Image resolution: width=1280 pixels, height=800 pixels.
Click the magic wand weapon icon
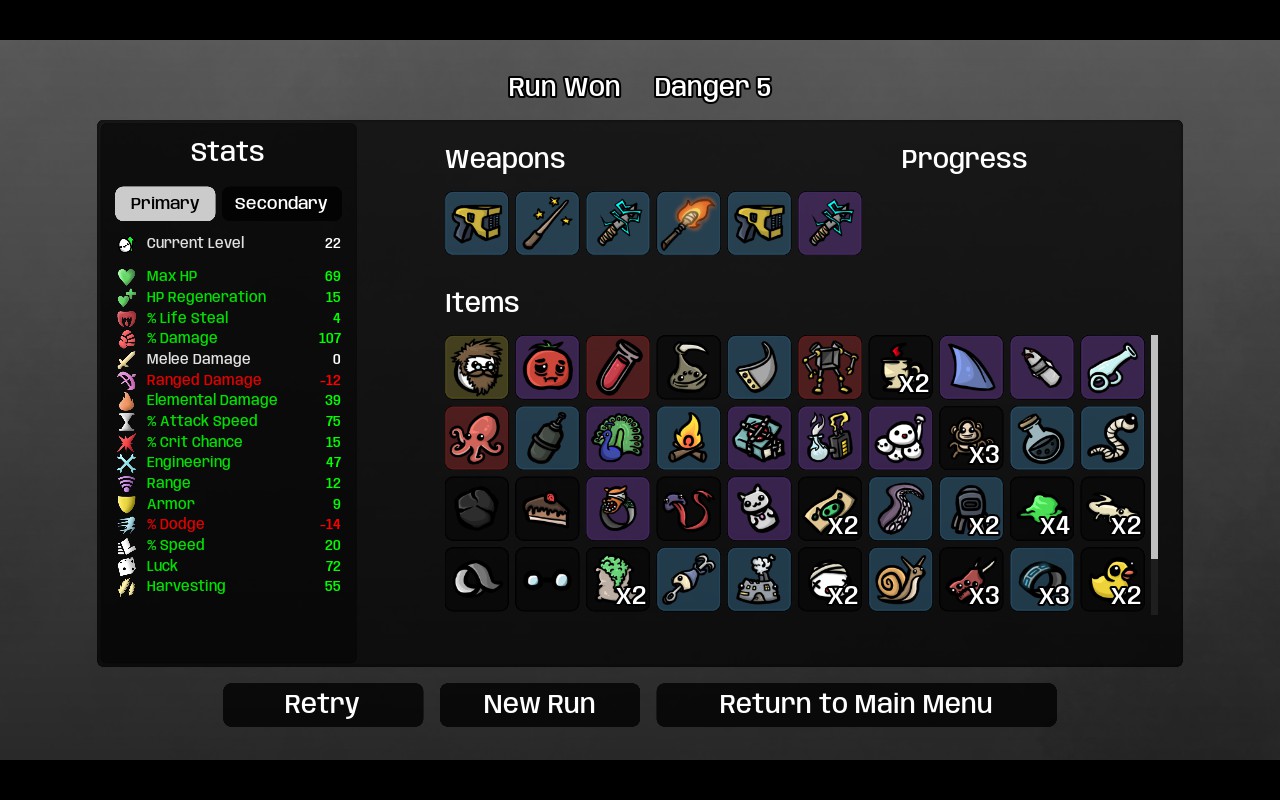point(547,224)
